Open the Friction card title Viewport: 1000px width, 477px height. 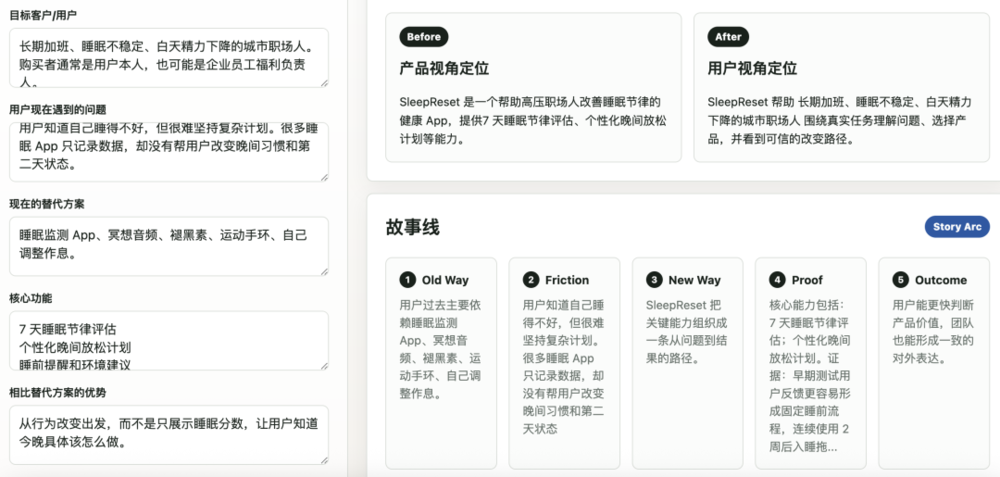(567, 280)
